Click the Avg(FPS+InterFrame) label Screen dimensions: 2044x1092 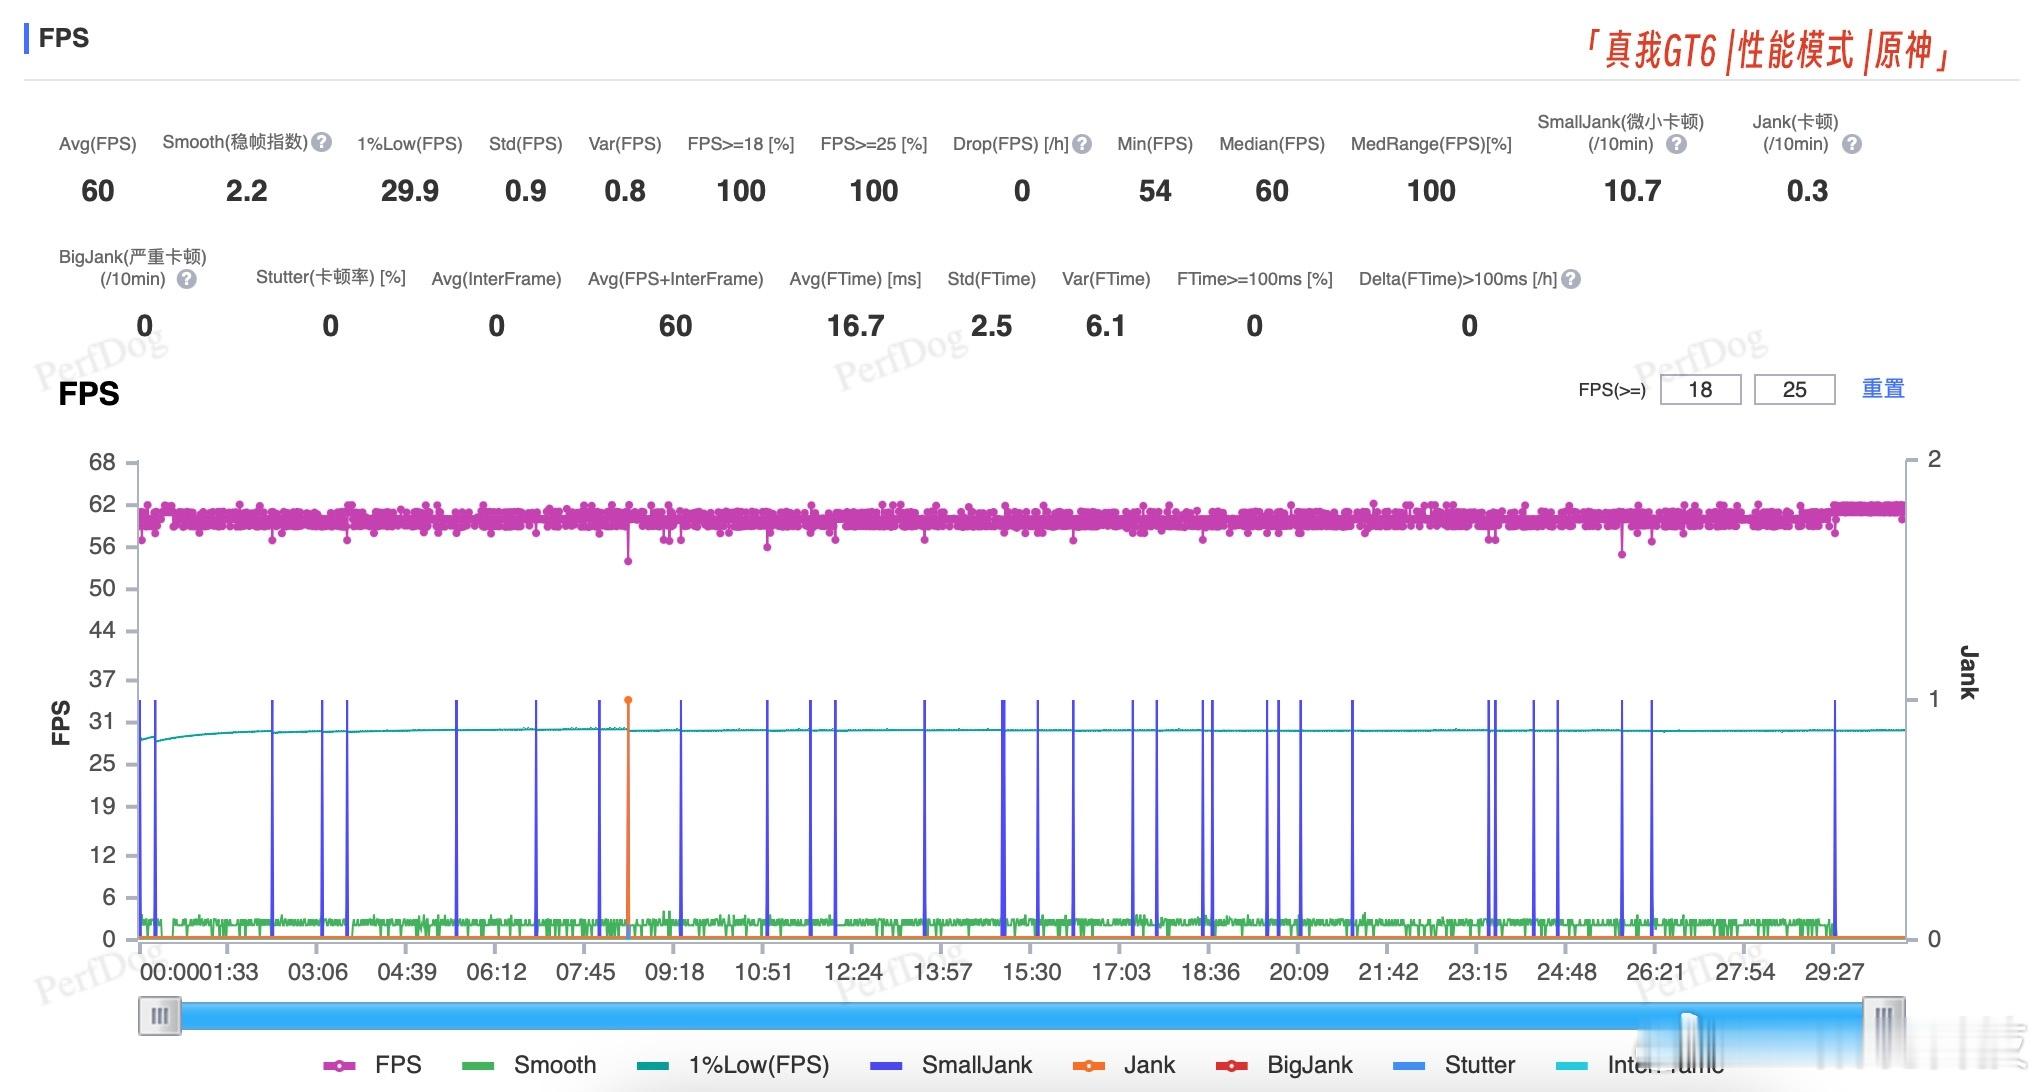click(675, 279)
